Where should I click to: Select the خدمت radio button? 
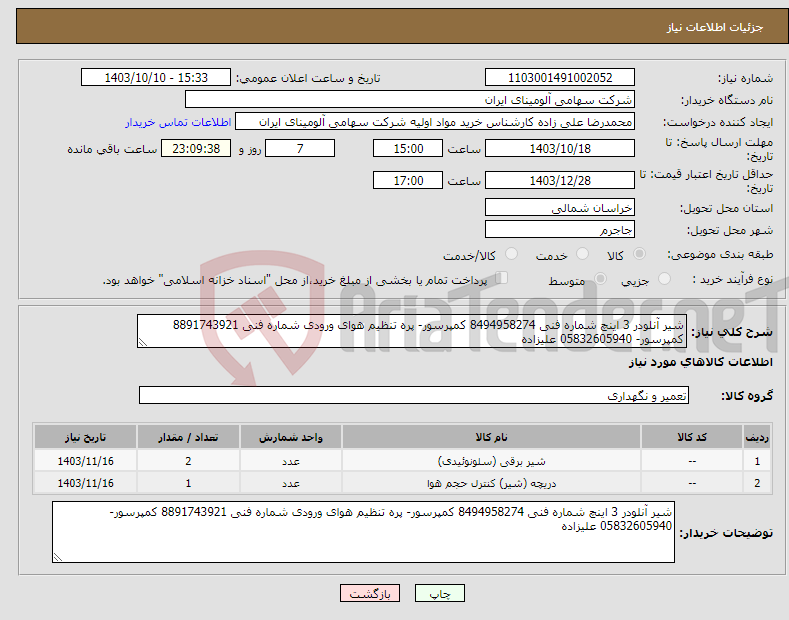582,254
